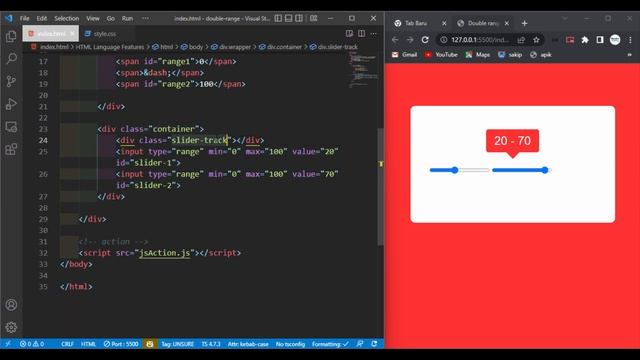640x360 pixels.
Task: Go back in the browser
Action: 395,40
